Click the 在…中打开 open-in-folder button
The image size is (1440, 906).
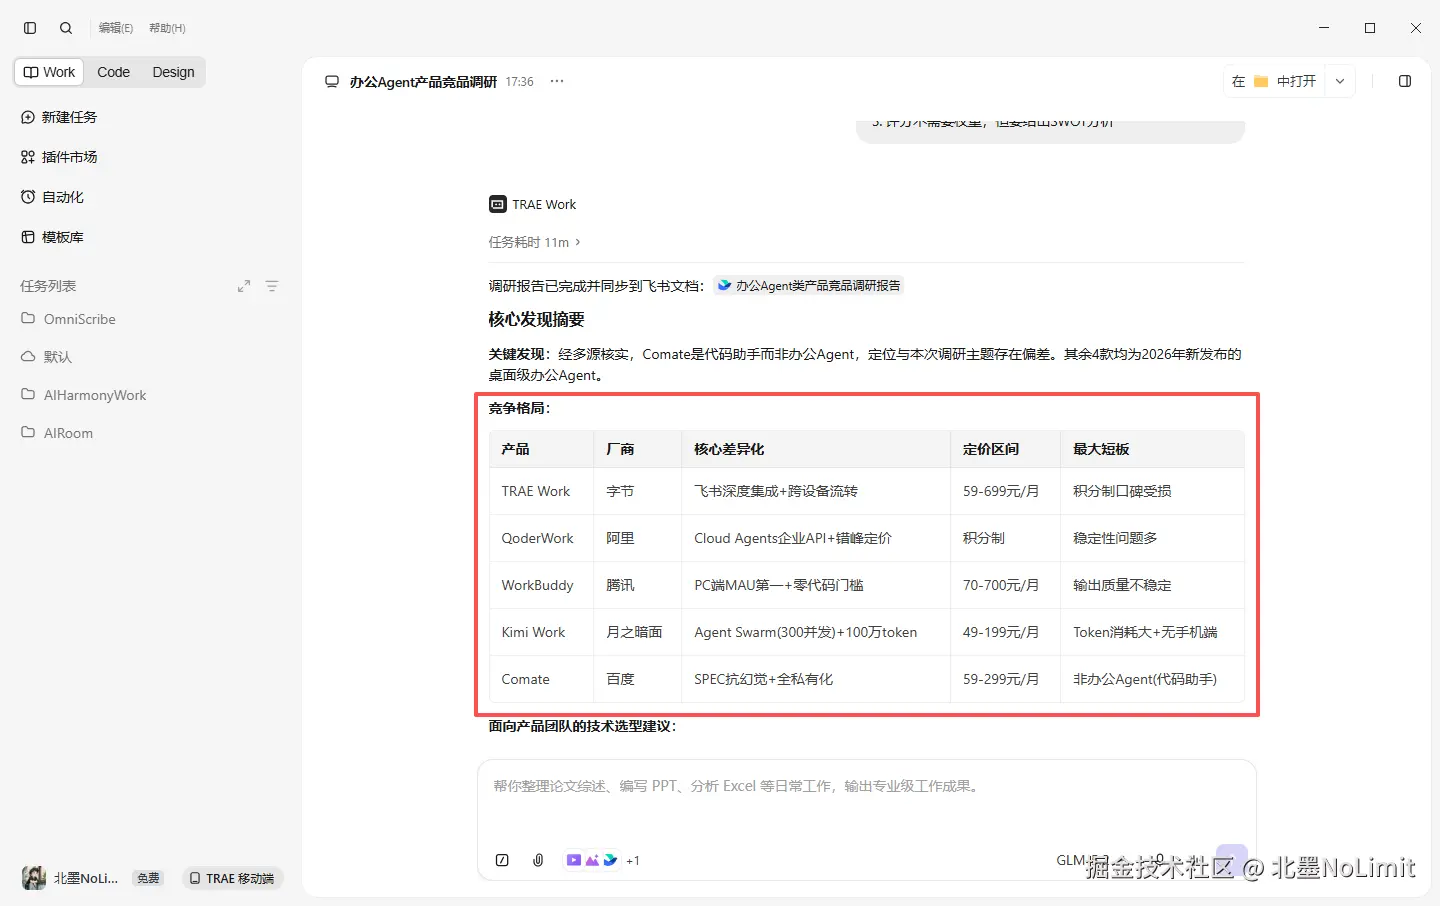(1275, 81)
